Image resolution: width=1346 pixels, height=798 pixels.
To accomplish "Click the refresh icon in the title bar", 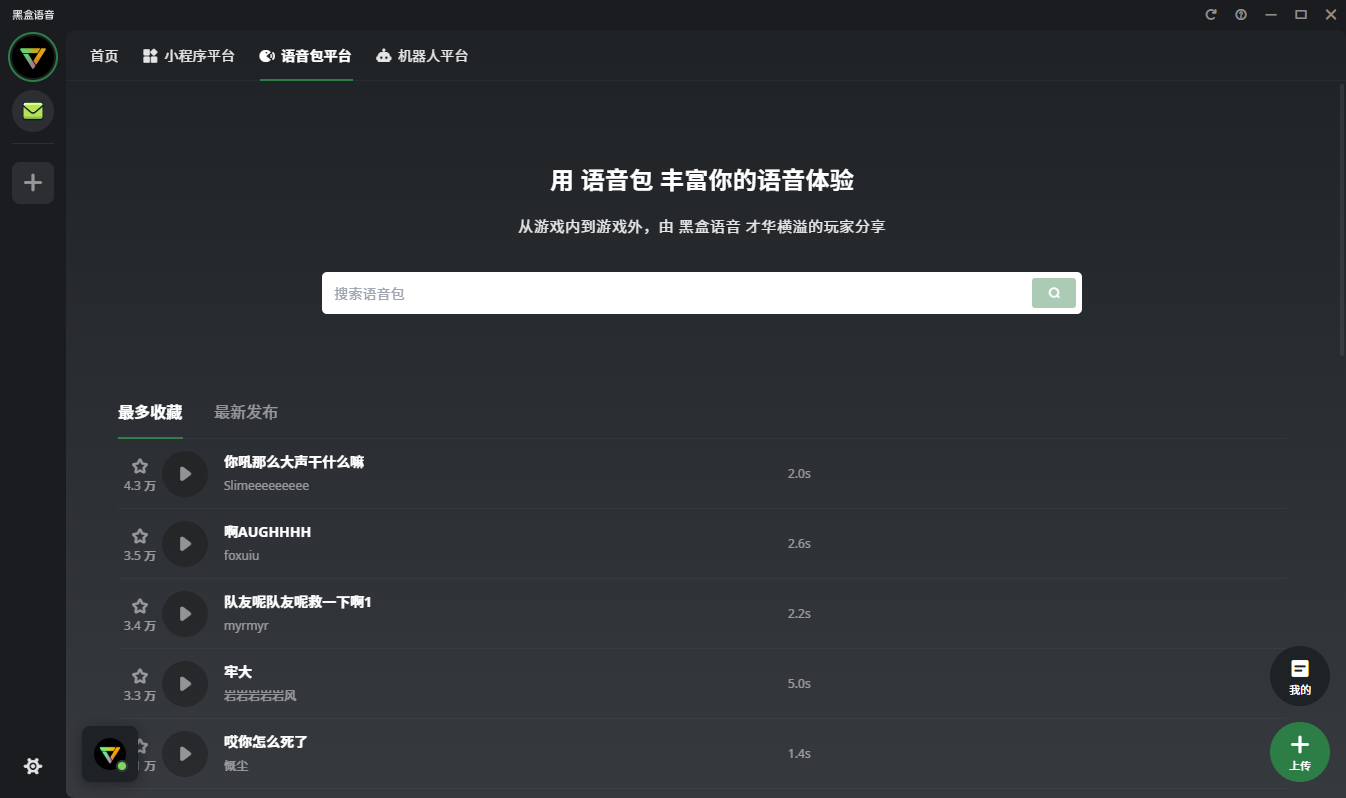I will pos(1210,14).
